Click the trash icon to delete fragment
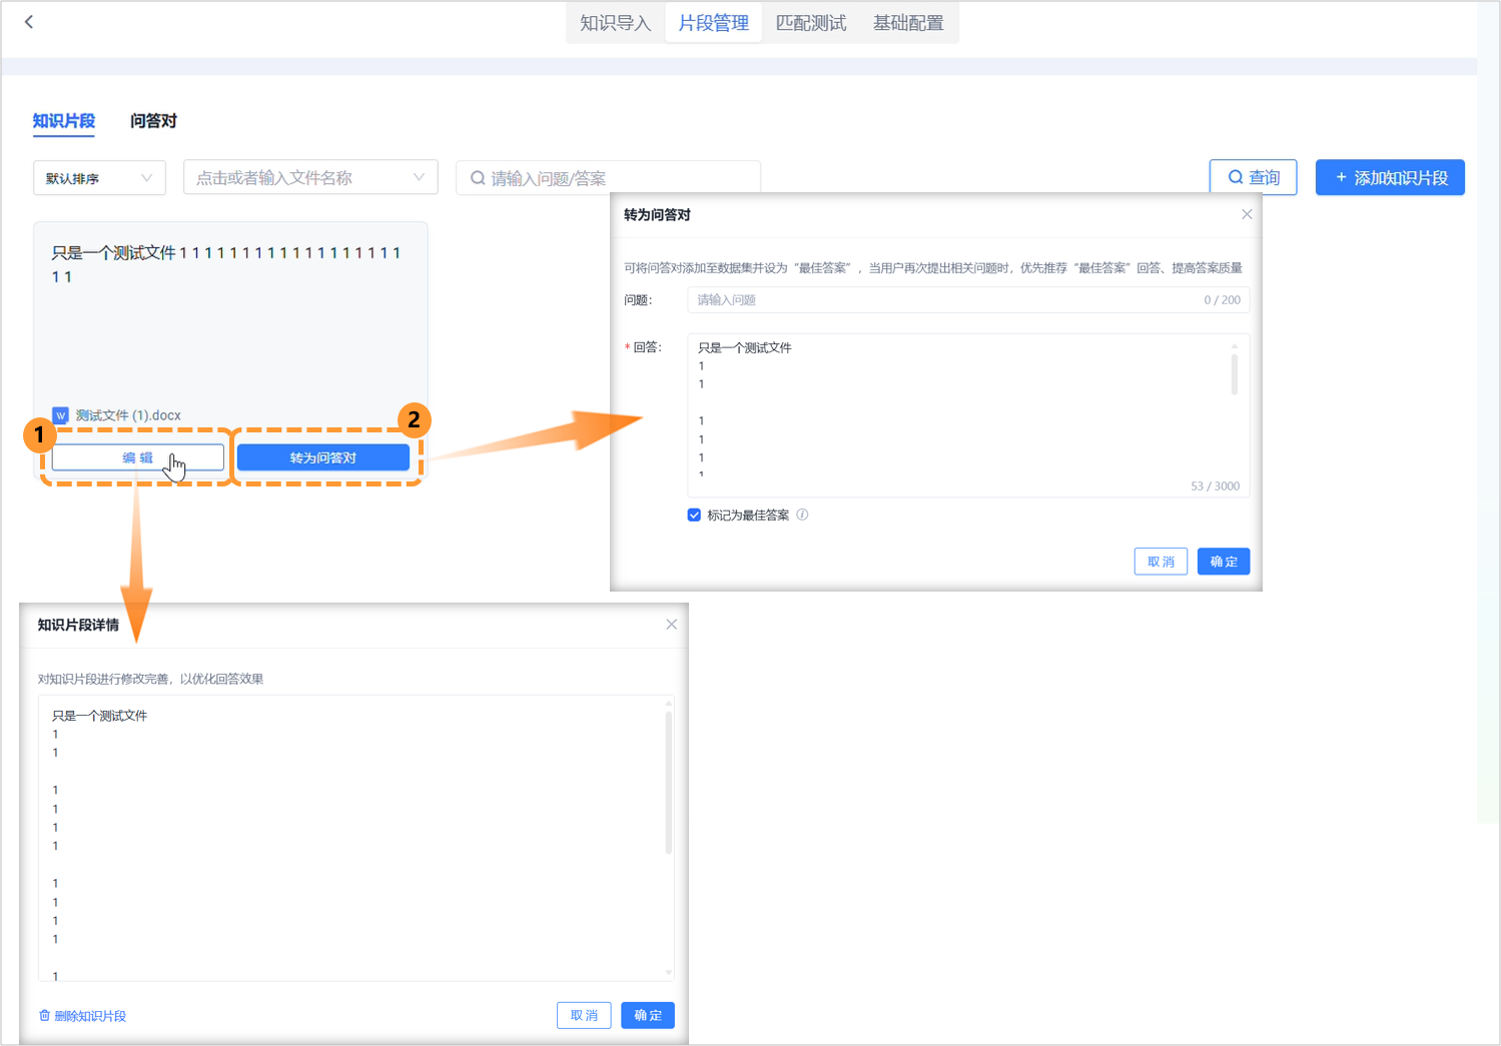The height and width of the screenshot is (1046, 1501). (44, 1016)
